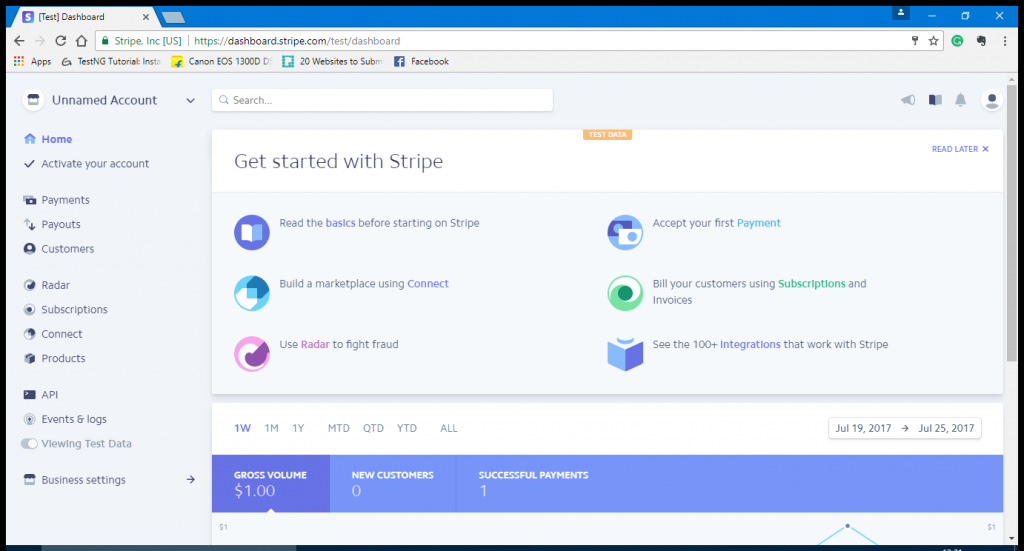Click the Subscriptions sidebar icon
The image size is (1024, 551).
coord(29,309)
